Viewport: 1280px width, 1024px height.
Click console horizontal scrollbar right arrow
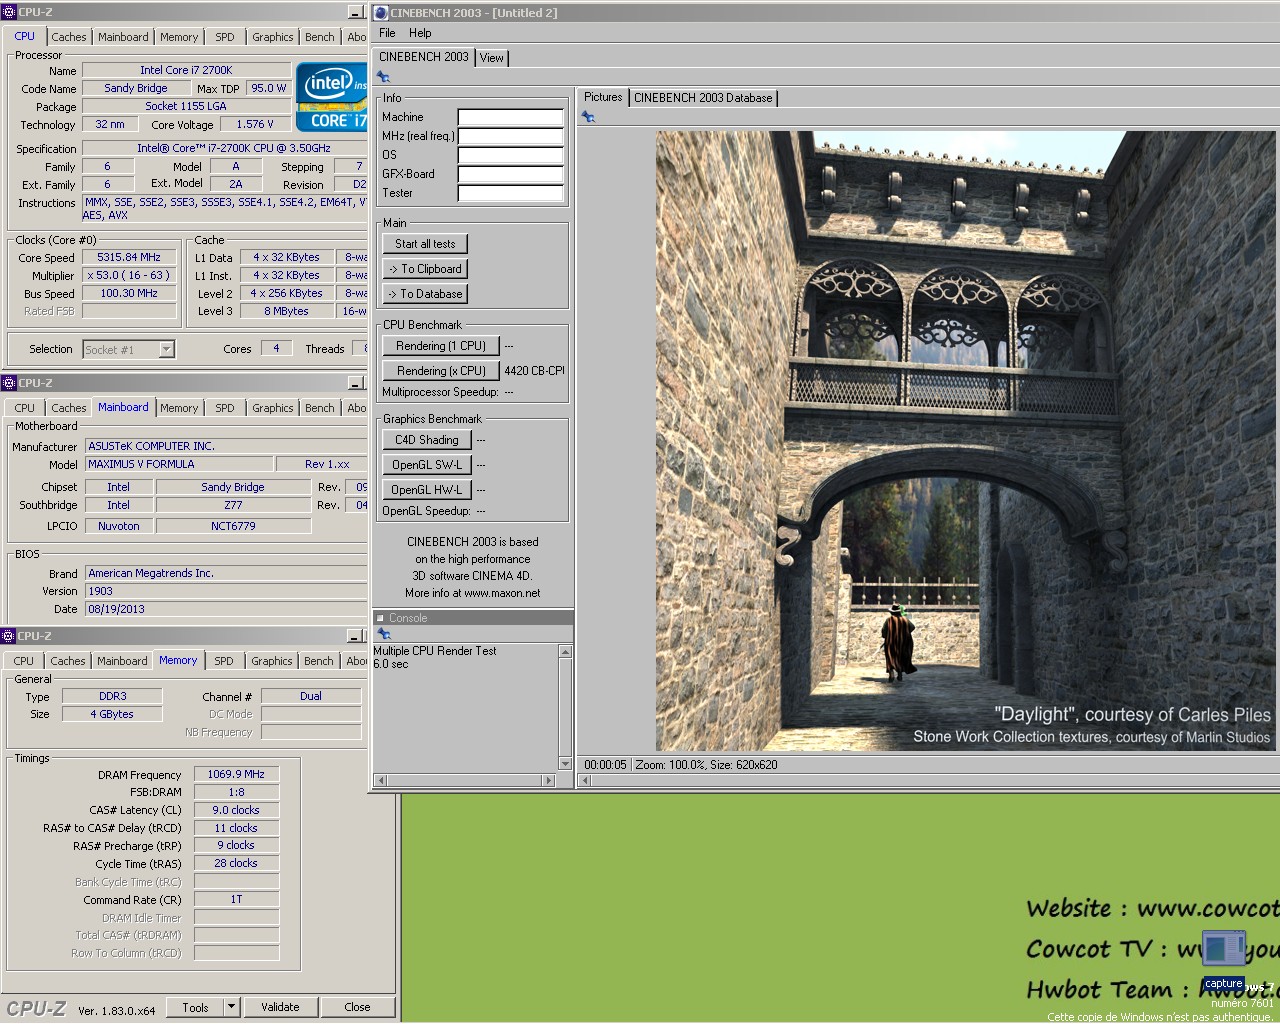(x=547, y=780)
